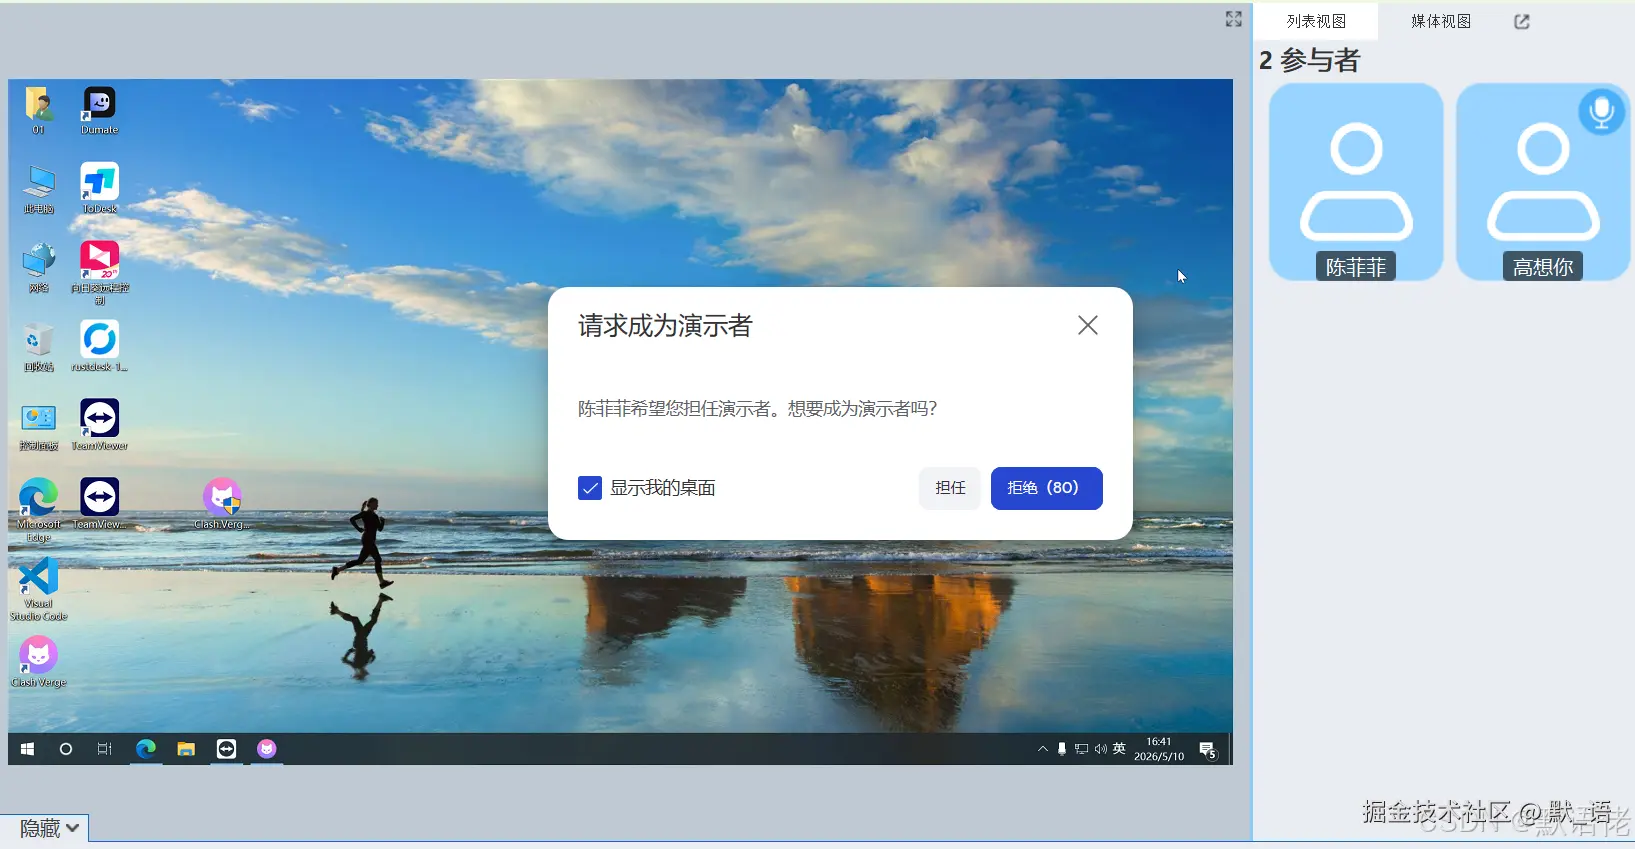
Task: Open the 01 user folder icon
Action: (x=38, y=111)
